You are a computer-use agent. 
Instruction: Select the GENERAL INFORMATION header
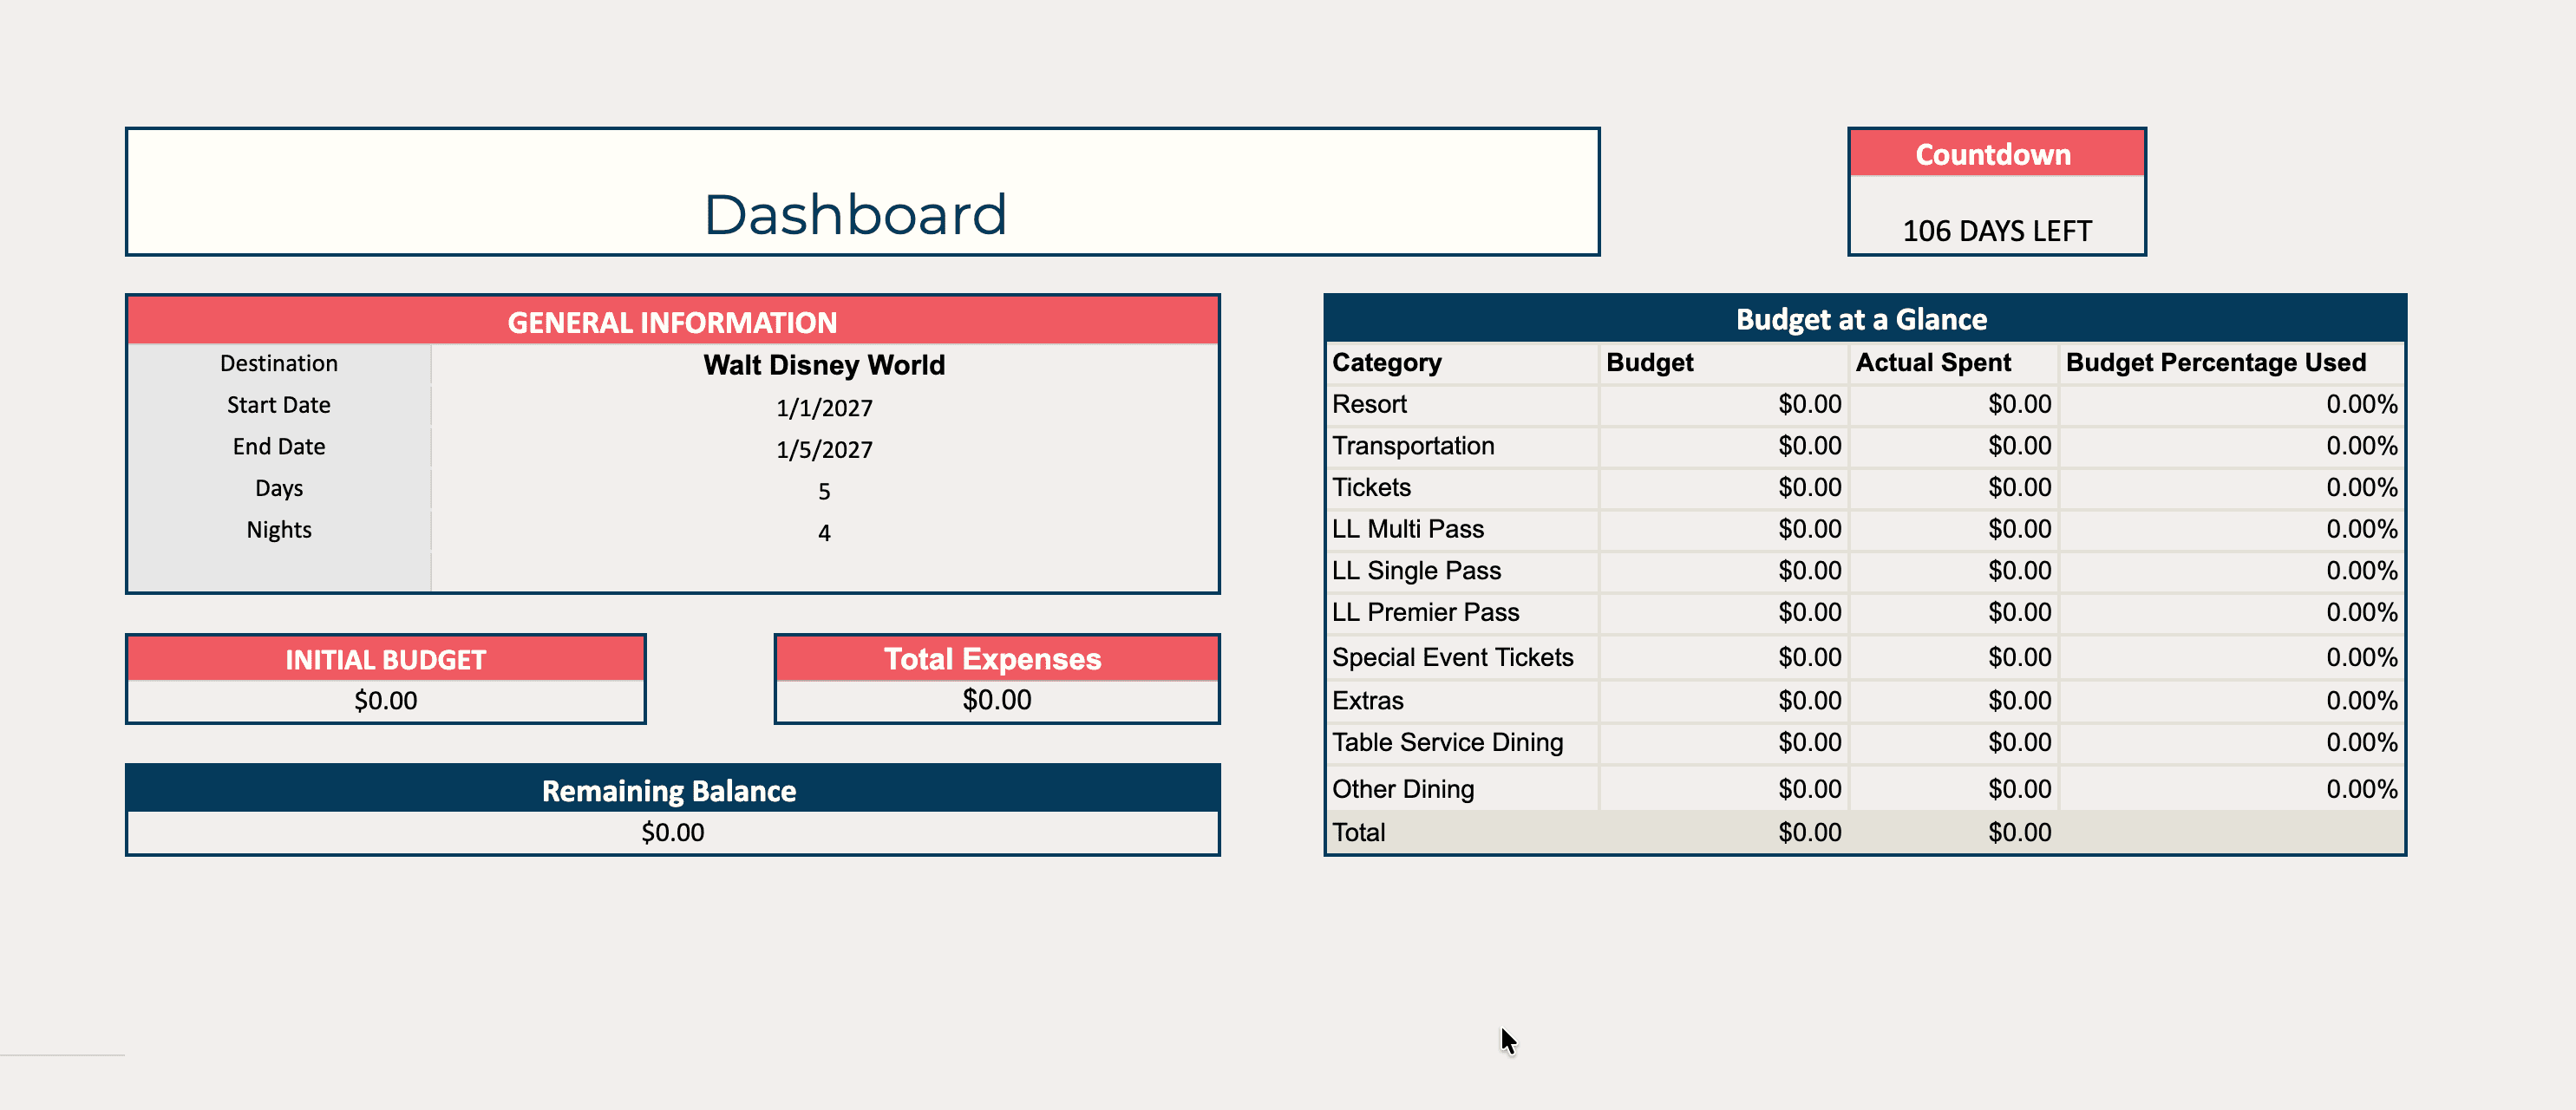coord(672,322)
